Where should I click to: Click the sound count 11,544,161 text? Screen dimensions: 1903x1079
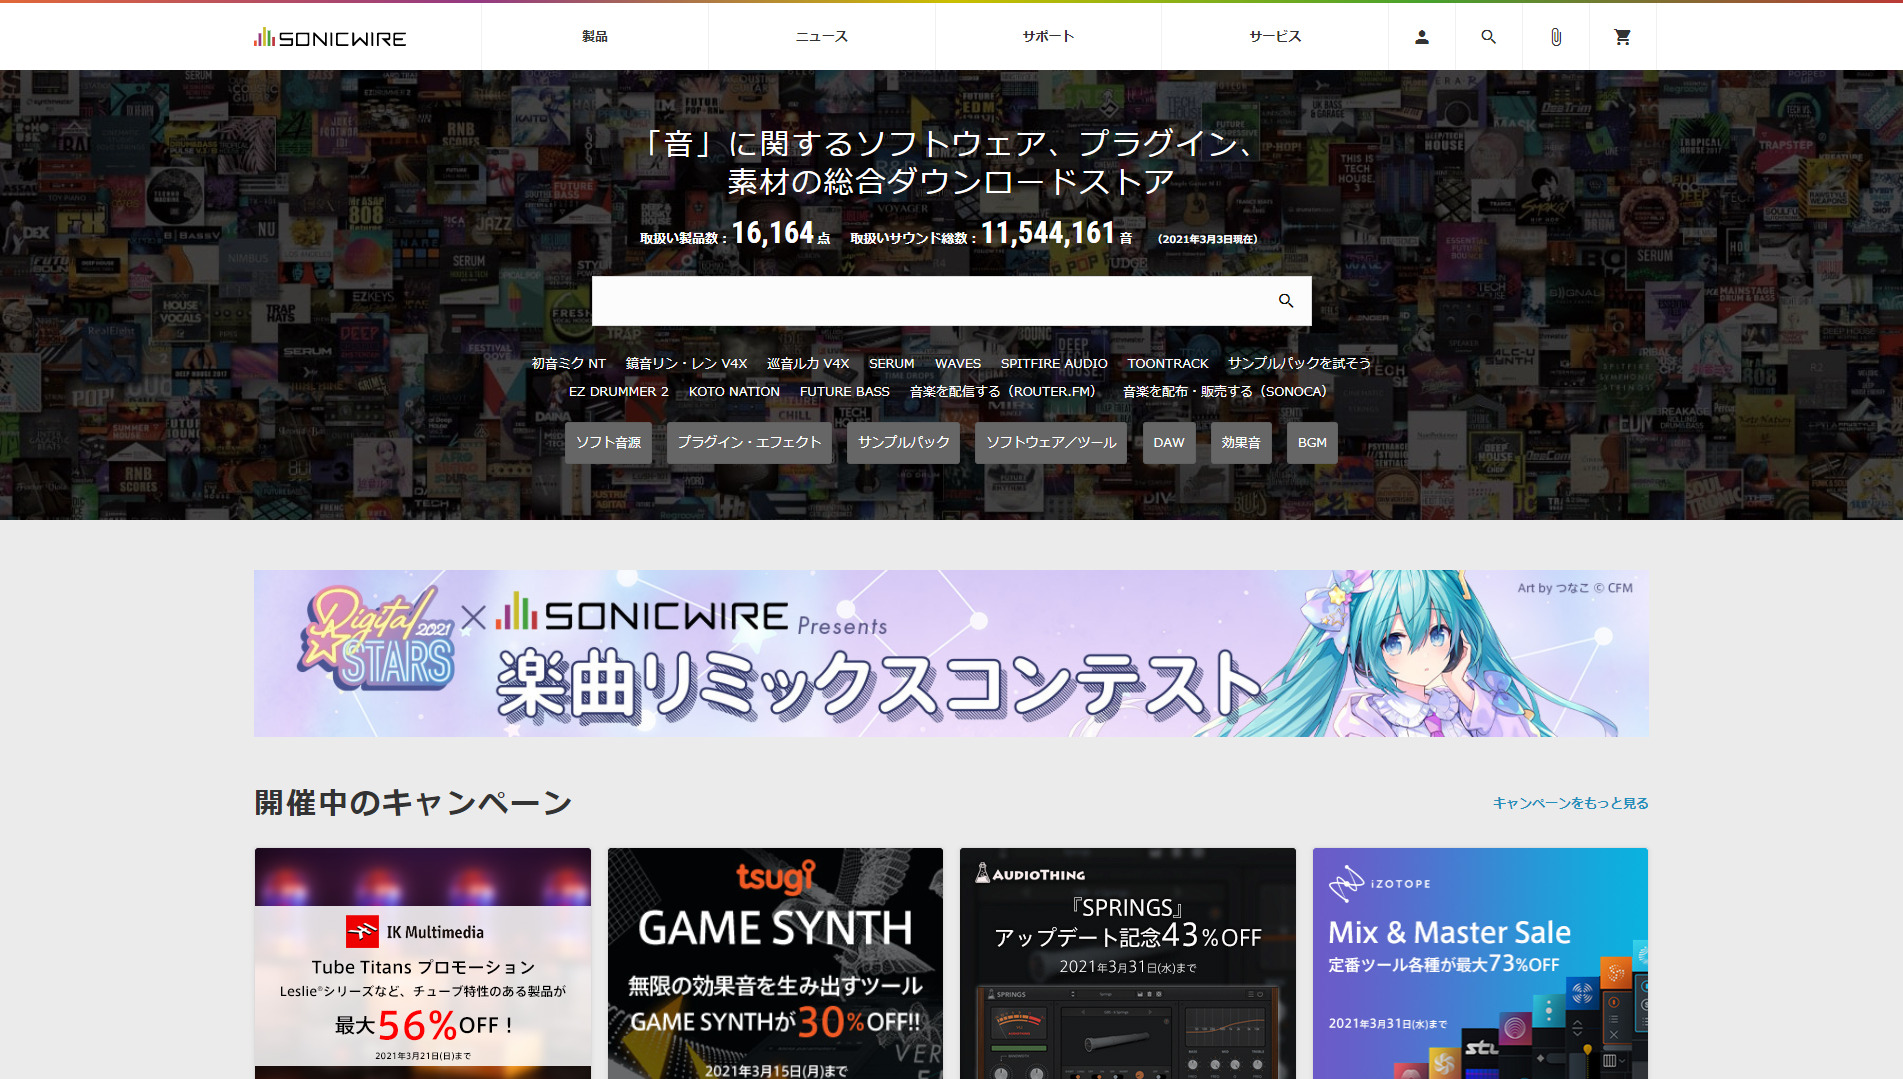click(x=1047, y=233)
